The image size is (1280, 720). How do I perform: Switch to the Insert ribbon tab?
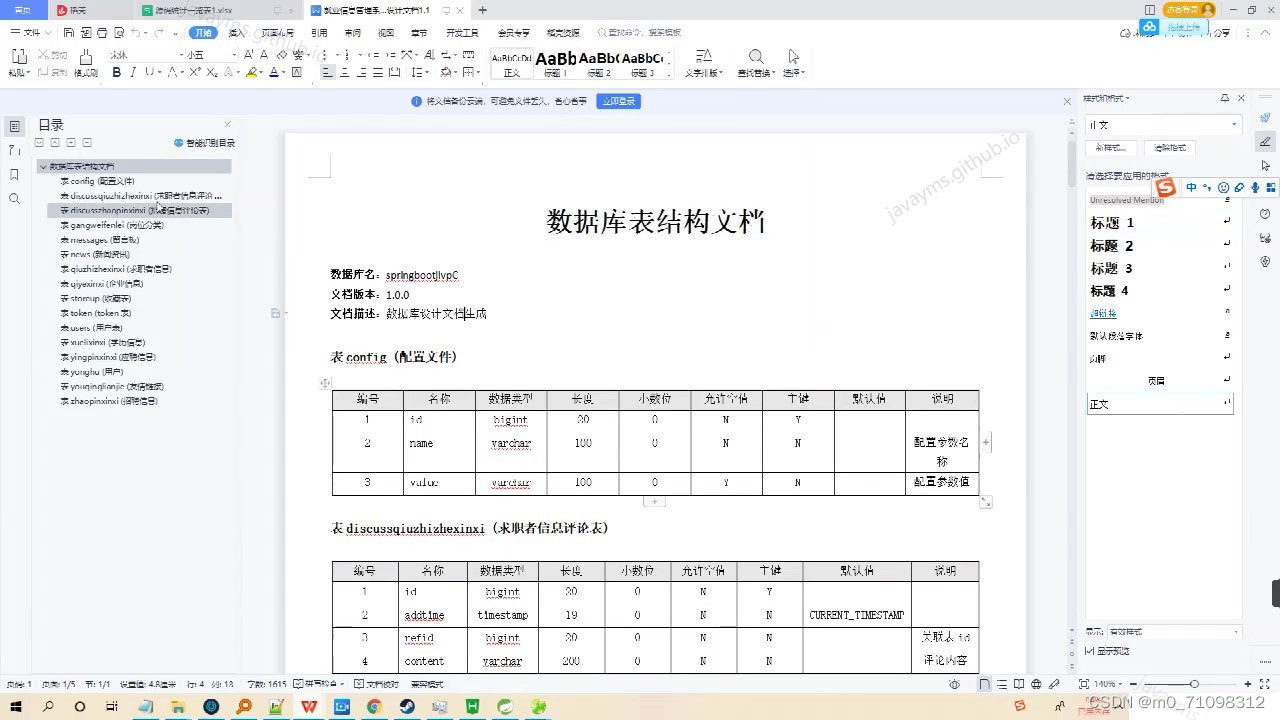click(237, 33)
